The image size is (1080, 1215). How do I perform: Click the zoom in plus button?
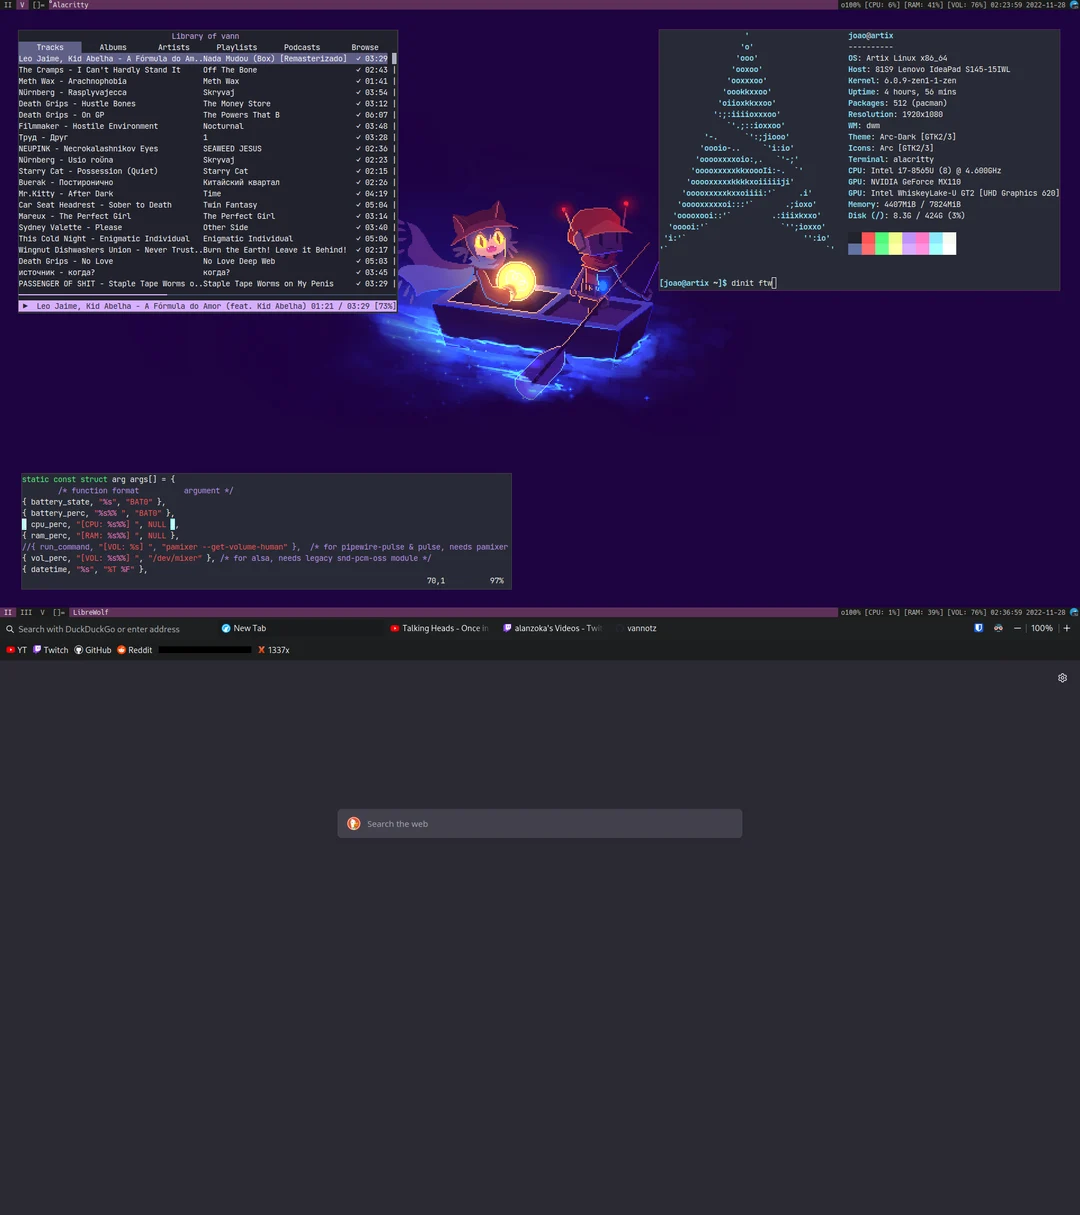(1066, 628)
